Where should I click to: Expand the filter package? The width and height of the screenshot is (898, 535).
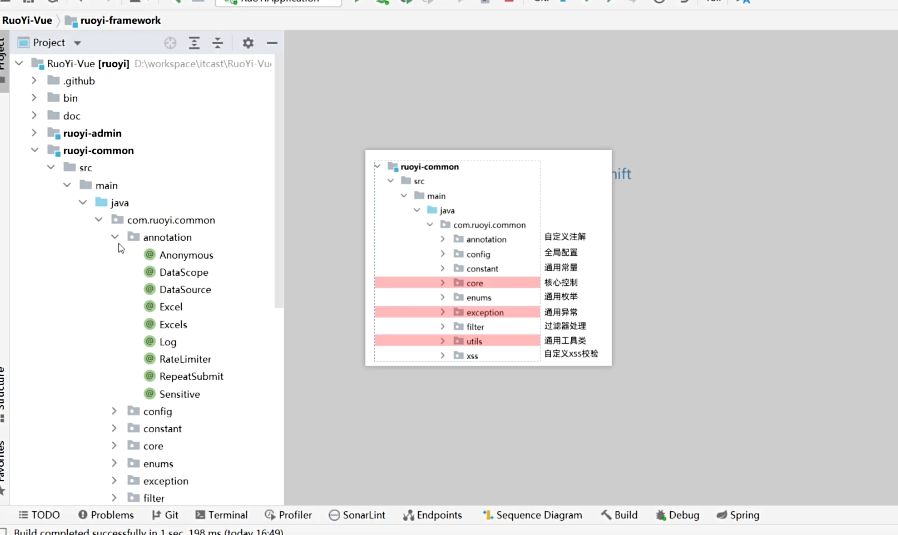[x=114, y=498]
